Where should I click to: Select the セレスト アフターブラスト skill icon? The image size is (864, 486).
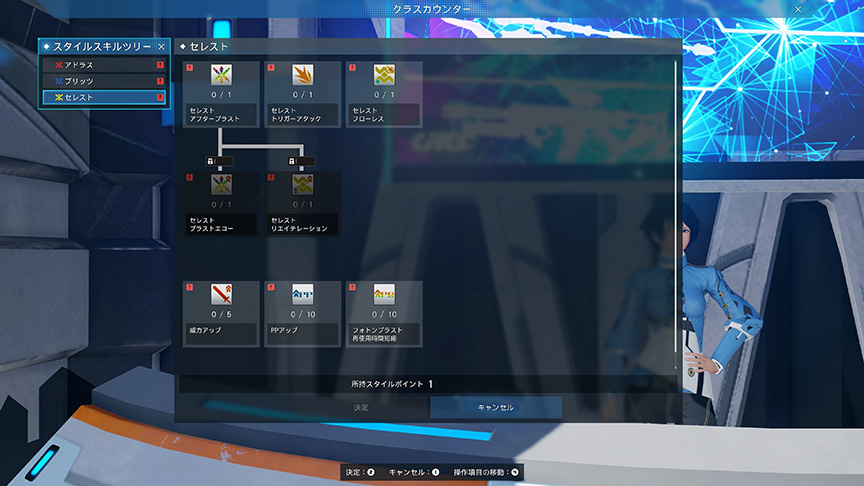point(221,76)
